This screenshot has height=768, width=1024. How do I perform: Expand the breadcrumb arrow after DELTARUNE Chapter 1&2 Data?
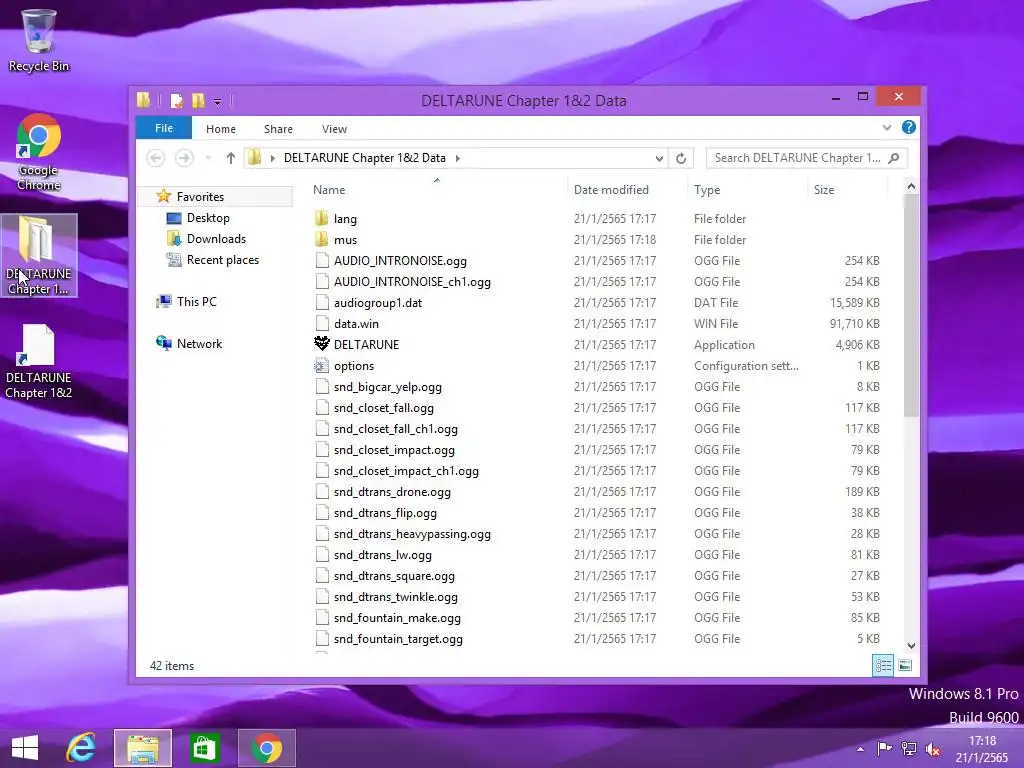point(458,158)
